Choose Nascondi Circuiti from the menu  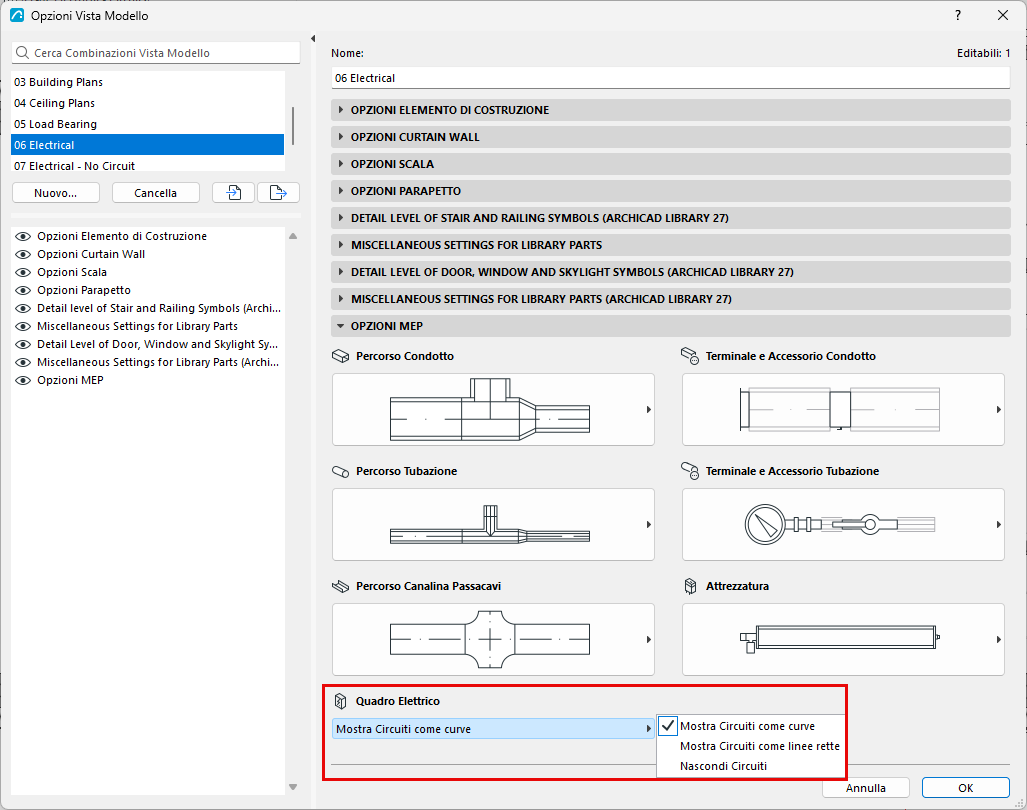(723, 766)
